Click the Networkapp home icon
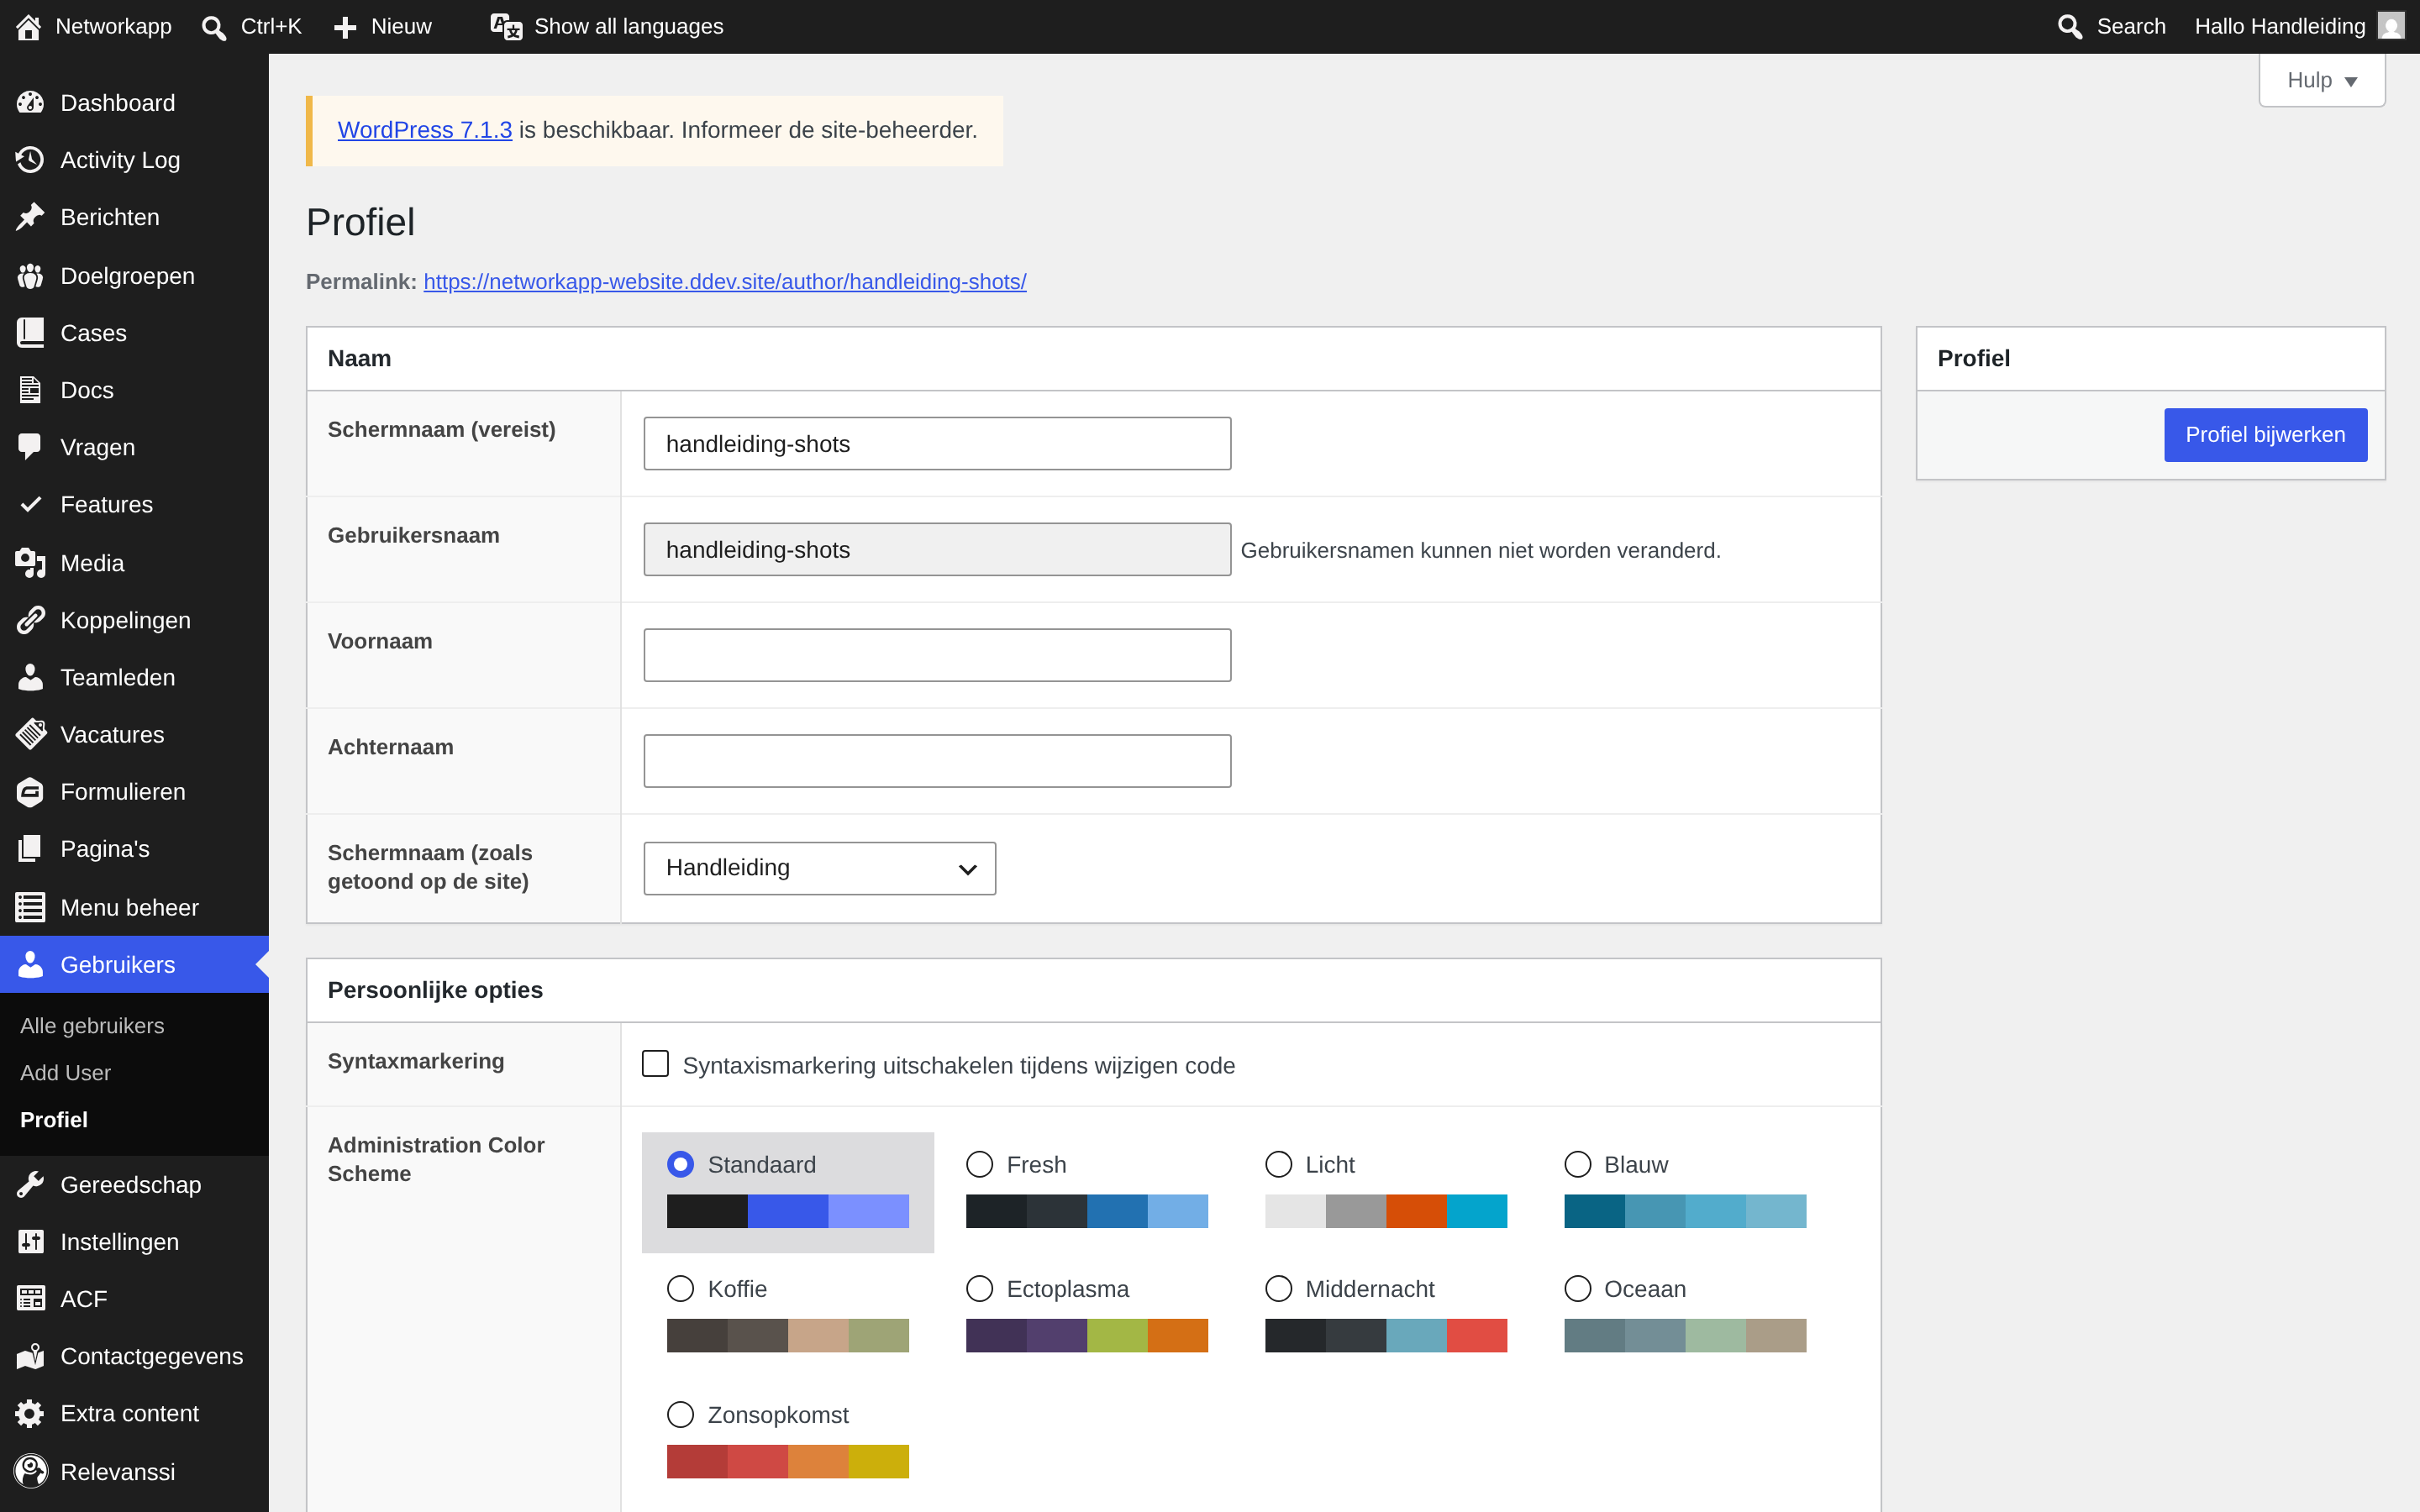Viewport: 2420px width, 1512px height. (28, 27)
